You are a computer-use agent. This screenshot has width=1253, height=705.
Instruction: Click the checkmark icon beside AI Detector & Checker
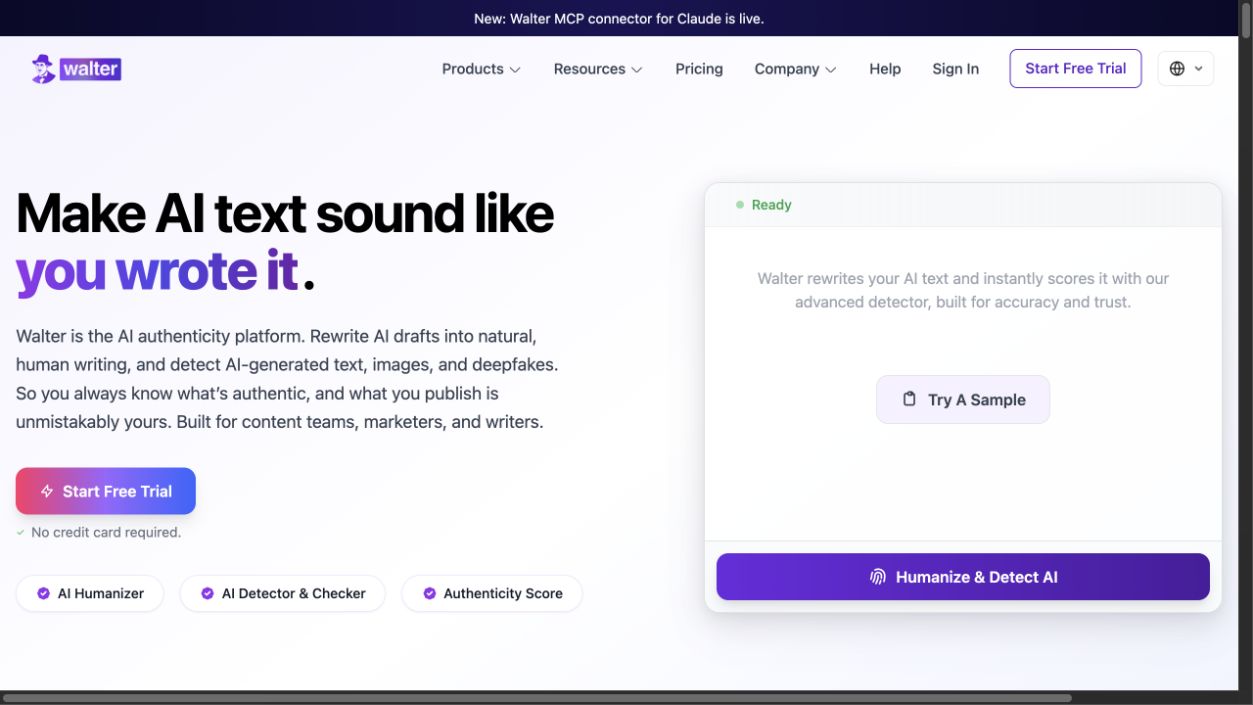pyautogui.click(x=207, y=593)
